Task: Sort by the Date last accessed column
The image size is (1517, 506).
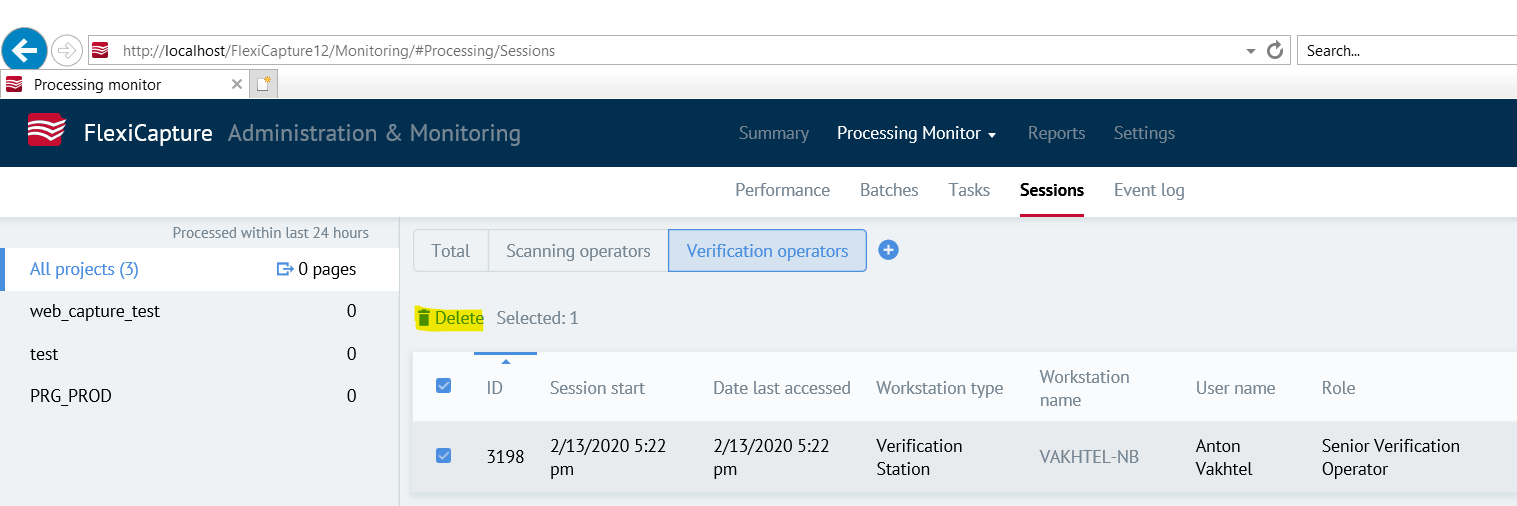Action: click(x=781, y=388)
